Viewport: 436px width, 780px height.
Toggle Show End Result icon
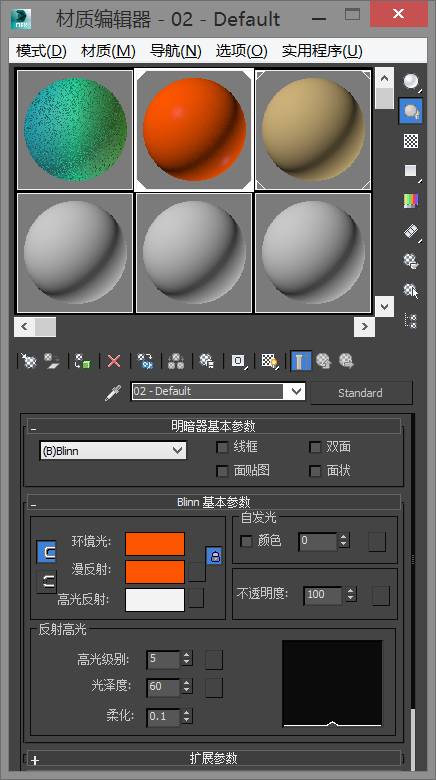click(301, 361)
